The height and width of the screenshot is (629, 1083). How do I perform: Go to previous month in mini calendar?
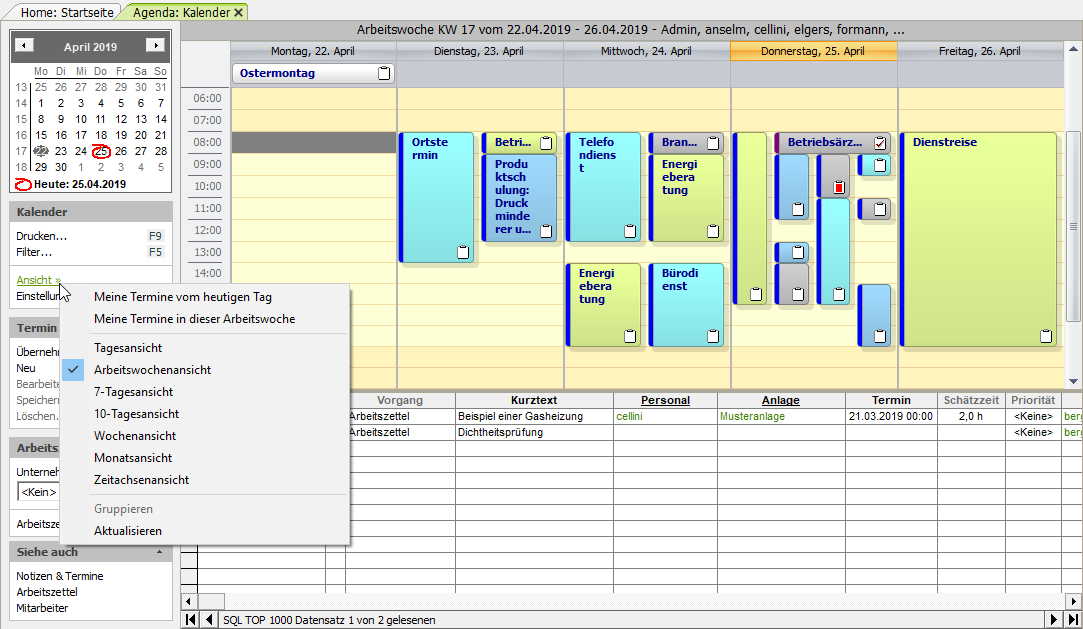point(26,46)
